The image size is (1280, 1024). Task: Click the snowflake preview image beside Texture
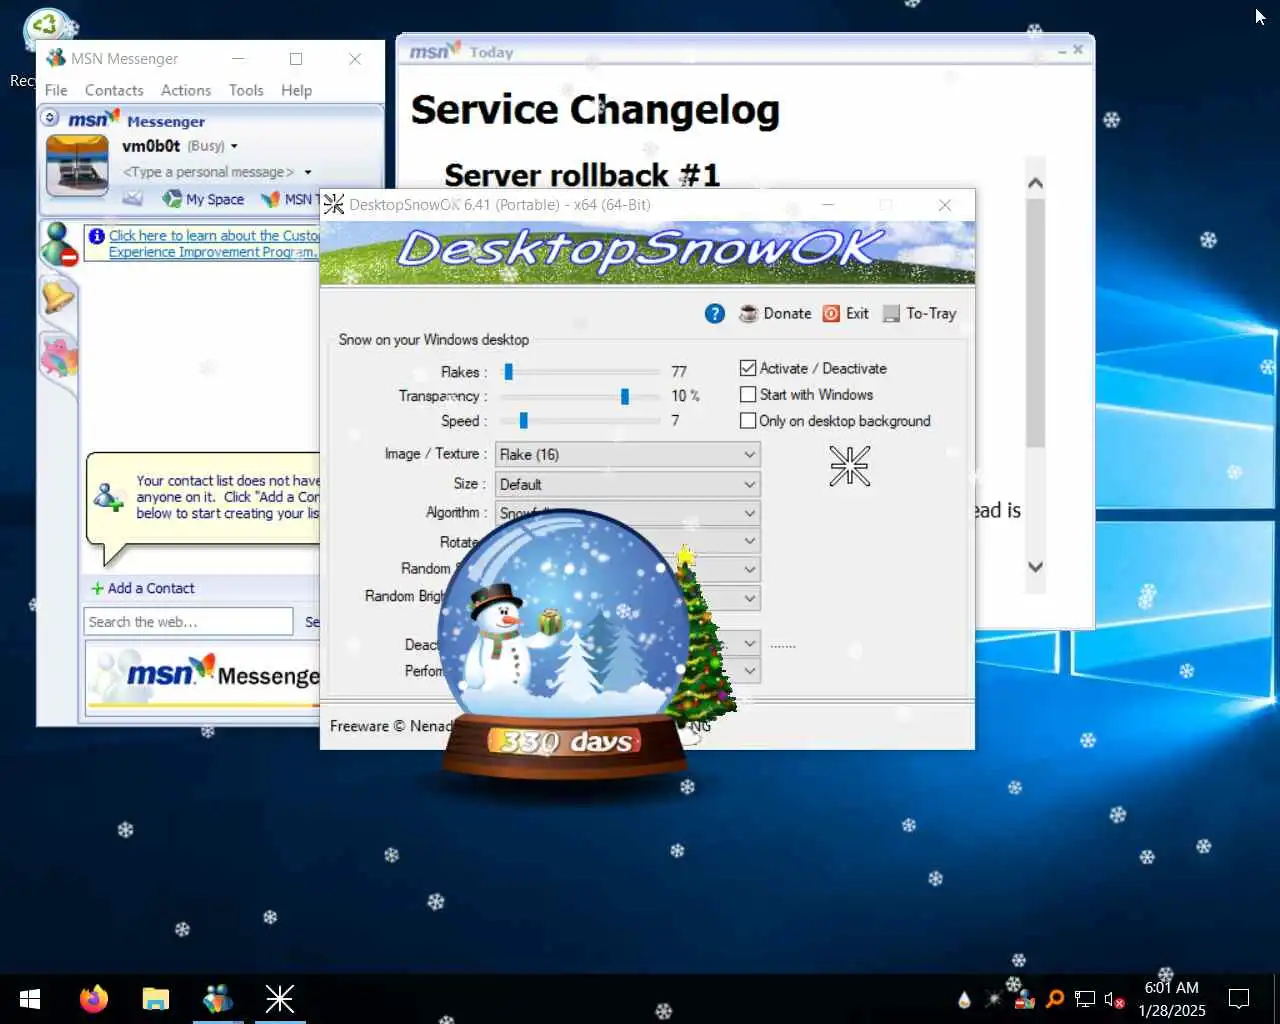849,466
